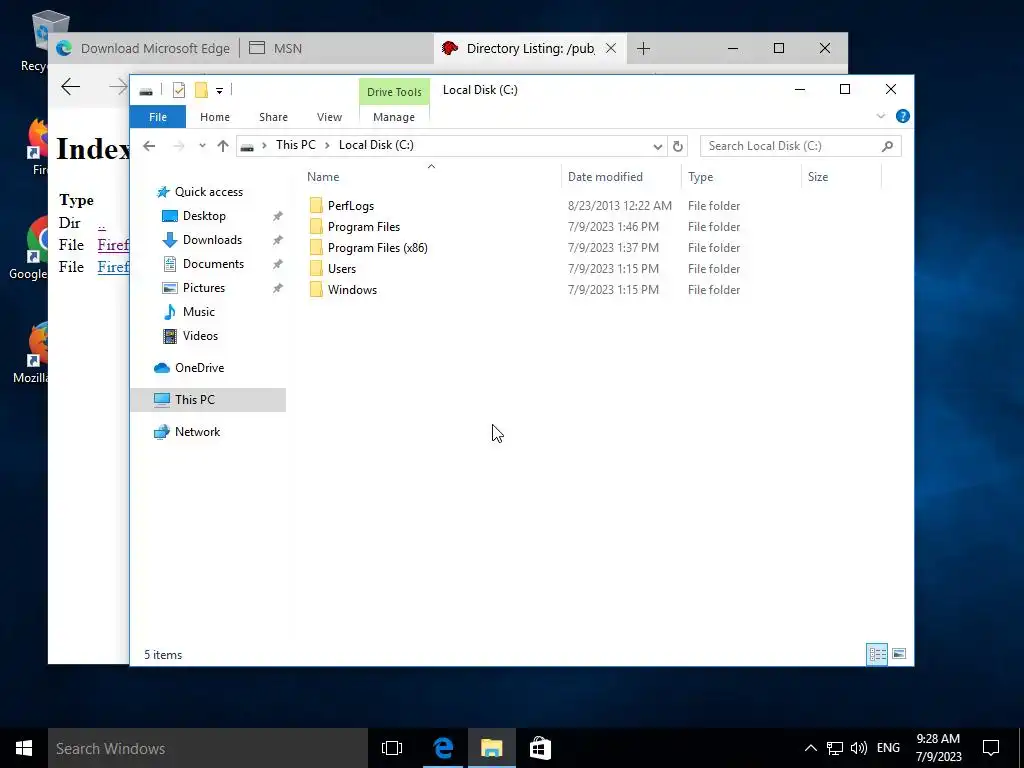
Task: Switch to Download Microsoft Edge browser tab
Action: [143, 48]
